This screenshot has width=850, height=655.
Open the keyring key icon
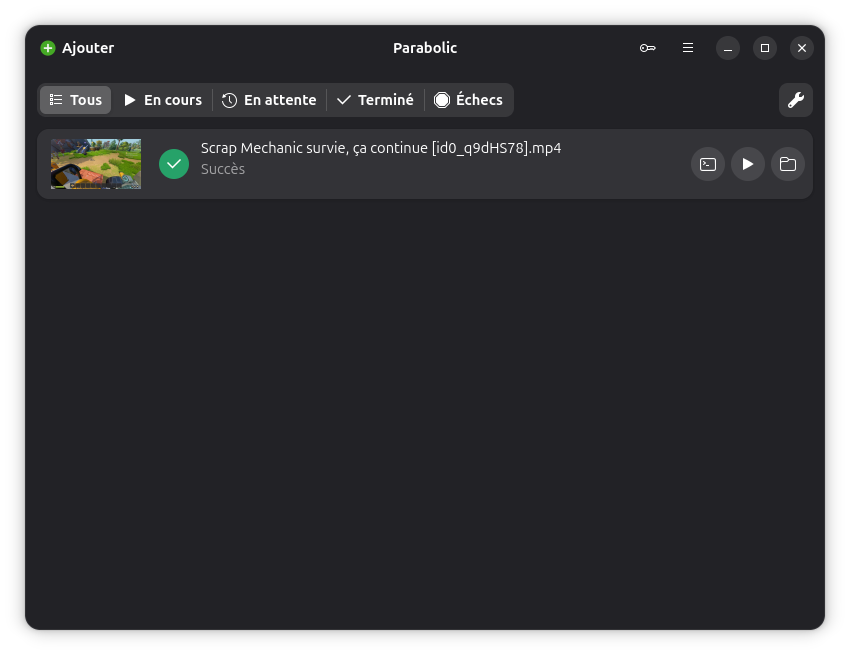(x=647, y=48)
